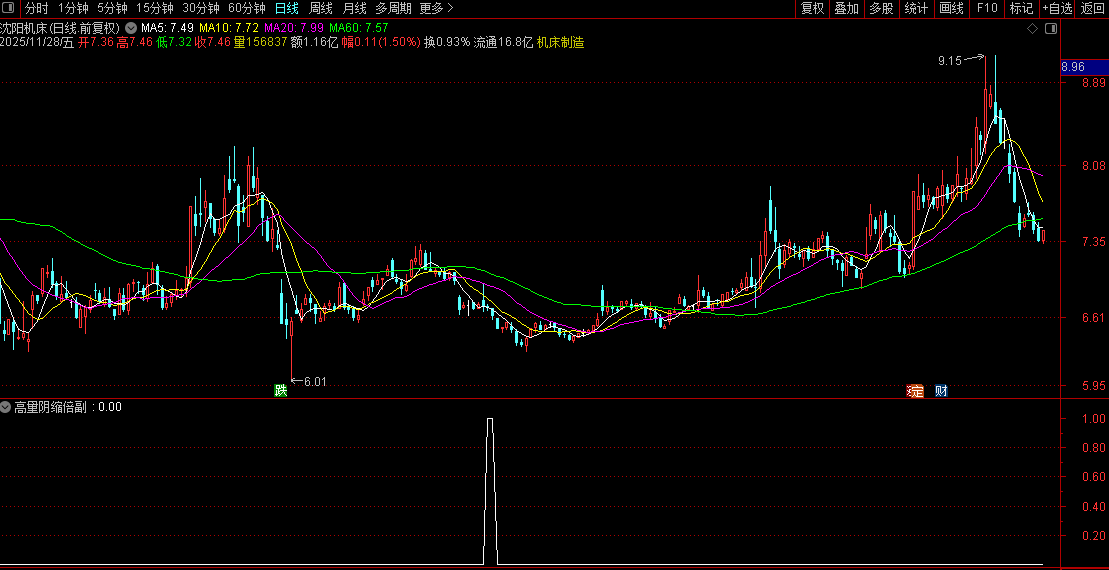1109x570 pixels.
Task: Open F10 company info
Action: coord(987,8)
